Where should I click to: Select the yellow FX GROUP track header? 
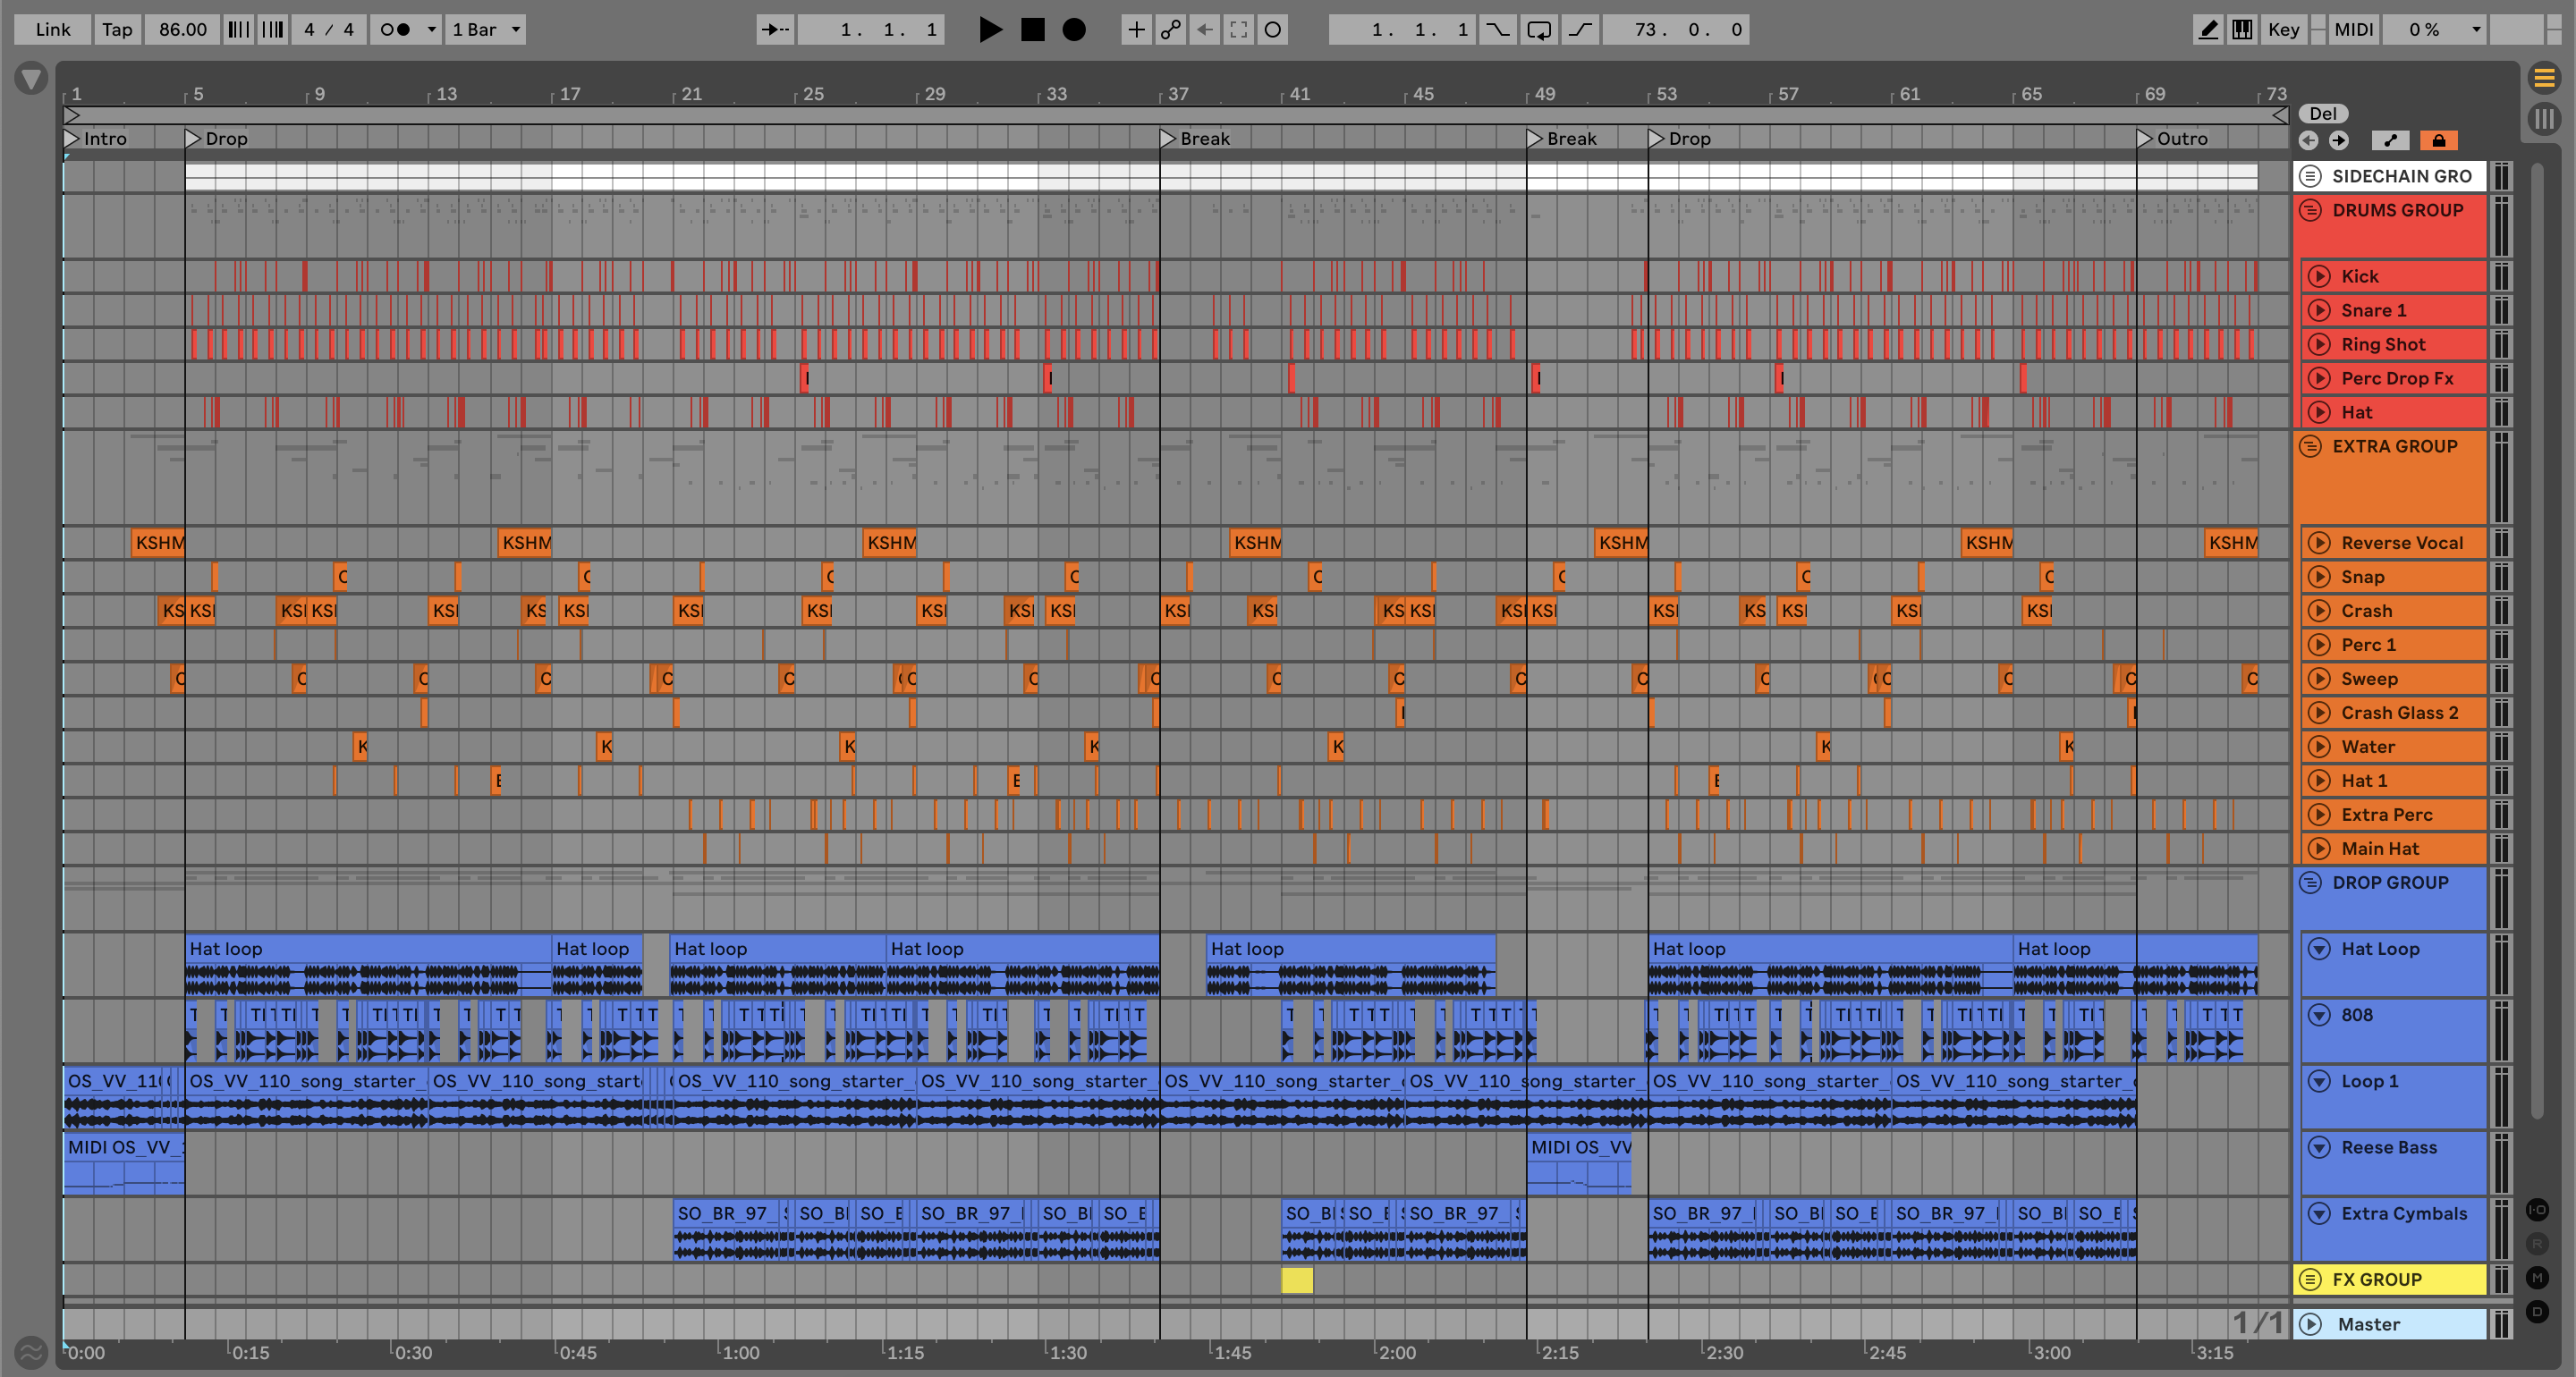[x=2400, y=1279]
